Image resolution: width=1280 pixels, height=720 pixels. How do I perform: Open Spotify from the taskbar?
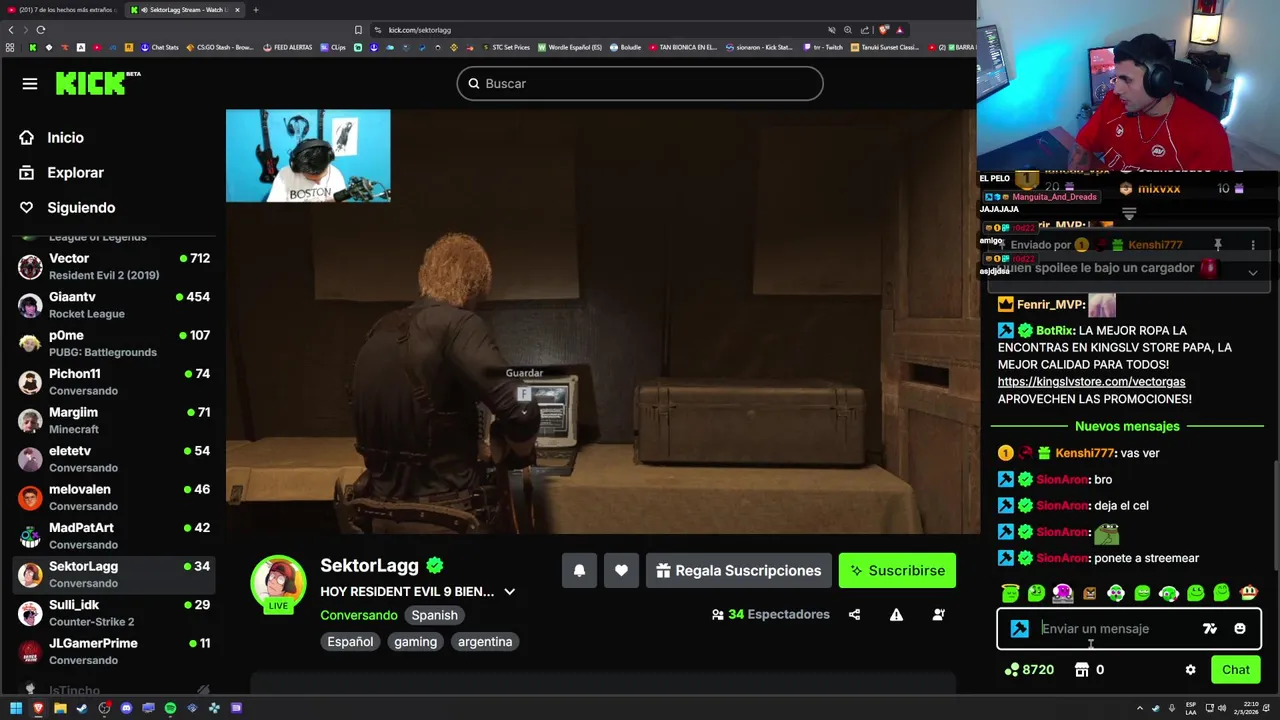tap(170, 708)
